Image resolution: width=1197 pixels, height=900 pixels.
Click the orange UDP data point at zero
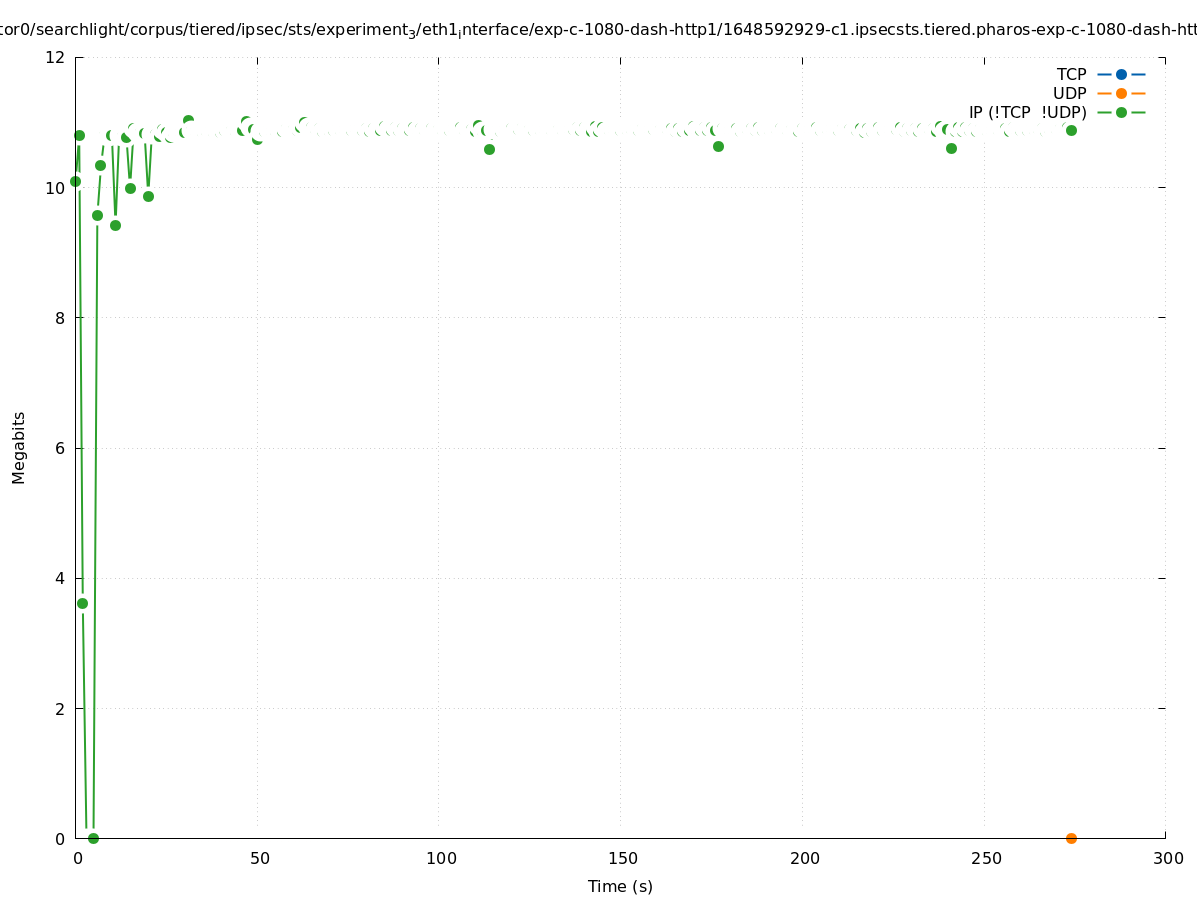coord(1071,838)
